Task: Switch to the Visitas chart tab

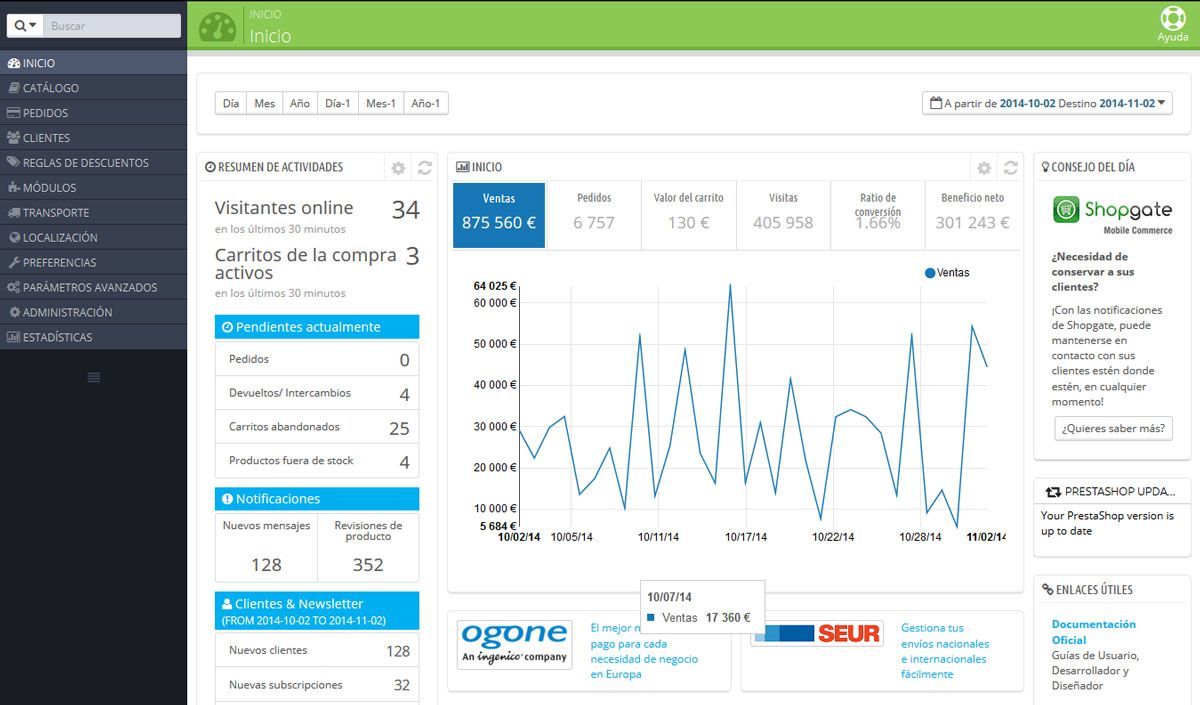Action: click(783, 215)
